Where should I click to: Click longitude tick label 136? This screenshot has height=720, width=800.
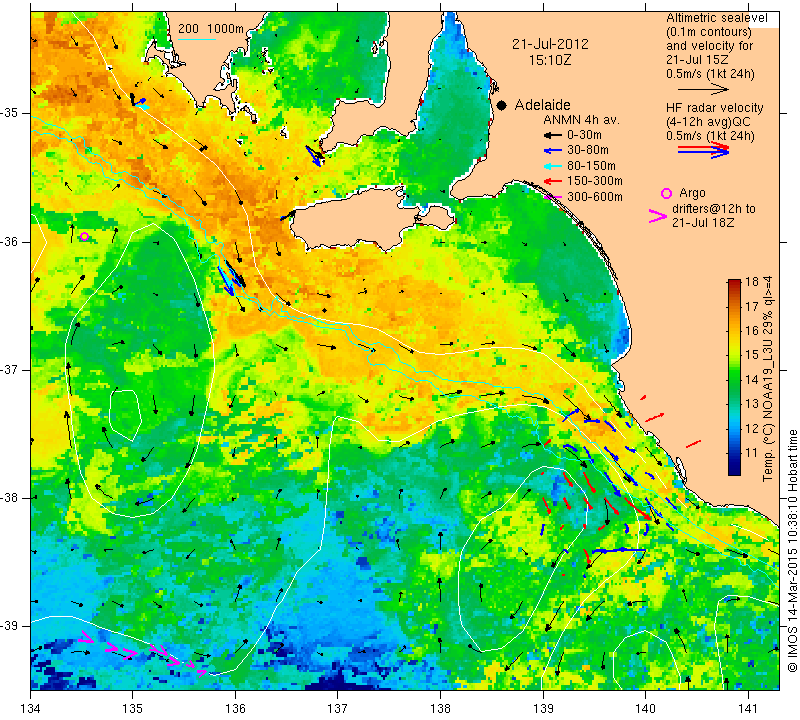pyautogui.click(x=235, y=709)
